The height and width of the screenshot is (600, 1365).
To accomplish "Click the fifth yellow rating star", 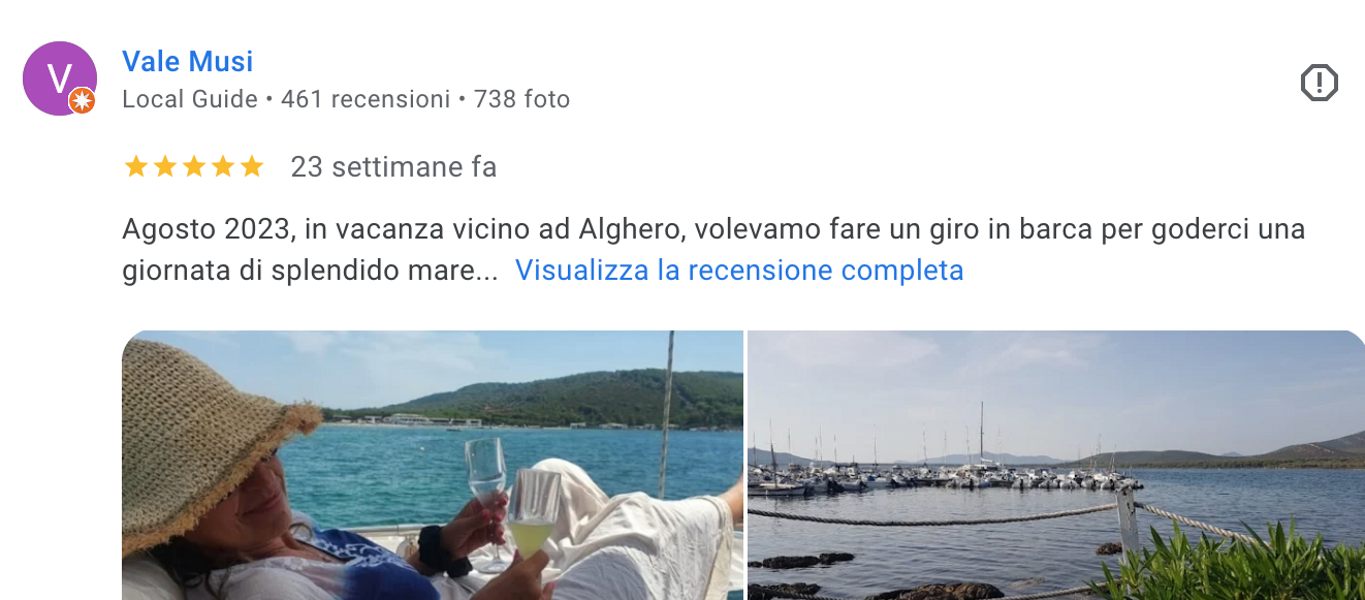I will pyautogui.click(x=251, y=167).
